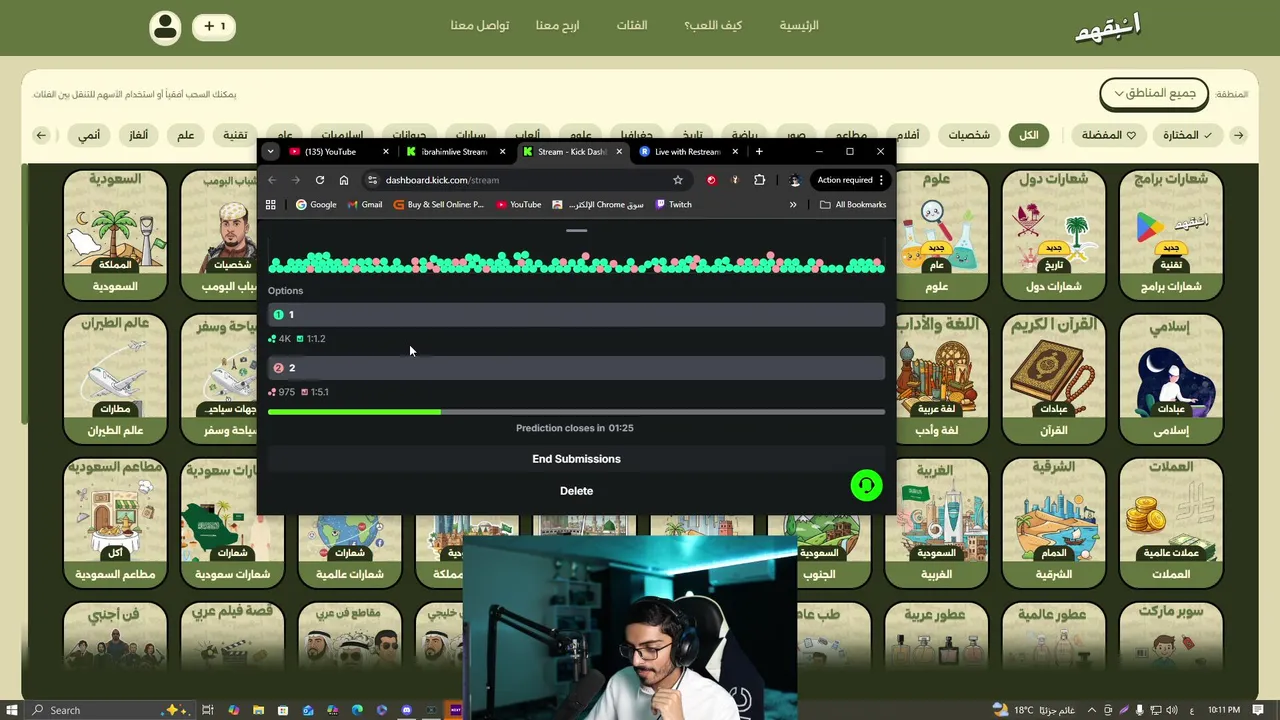Image resolution: width=1280 pixels, height=720 pixels.
Task: Open اربح معنا in the site menu
Action: (x=557, y=26)
